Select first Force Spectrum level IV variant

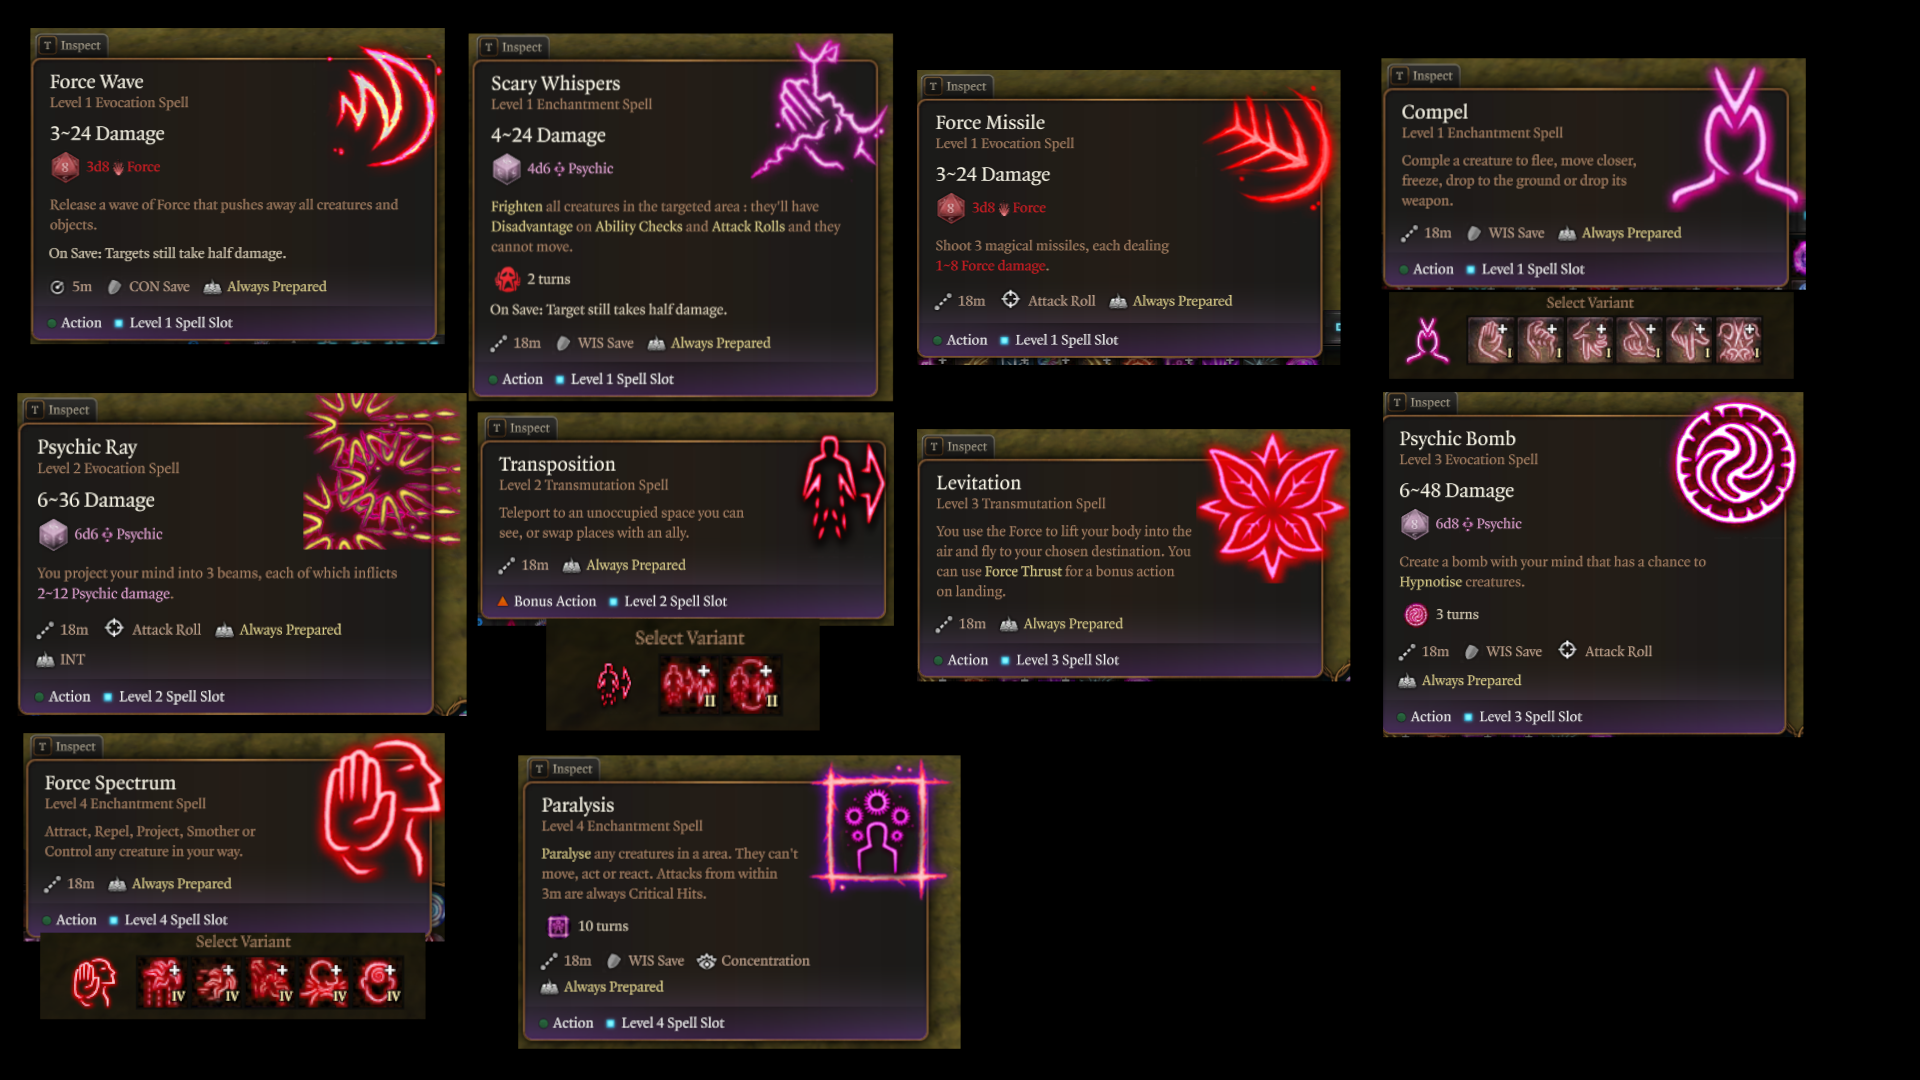pyautogui.click(x=162, y=982)
